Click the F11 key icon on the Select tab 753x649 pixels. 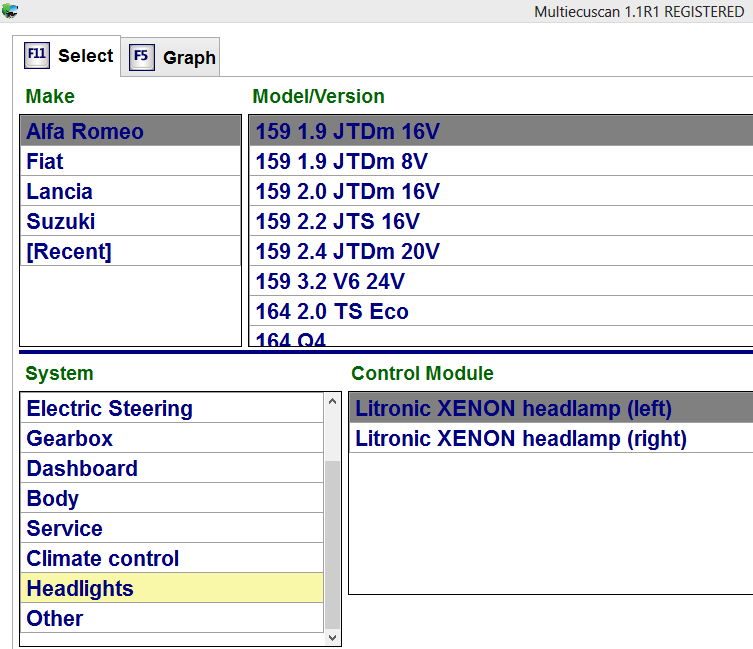pos(37,55)
